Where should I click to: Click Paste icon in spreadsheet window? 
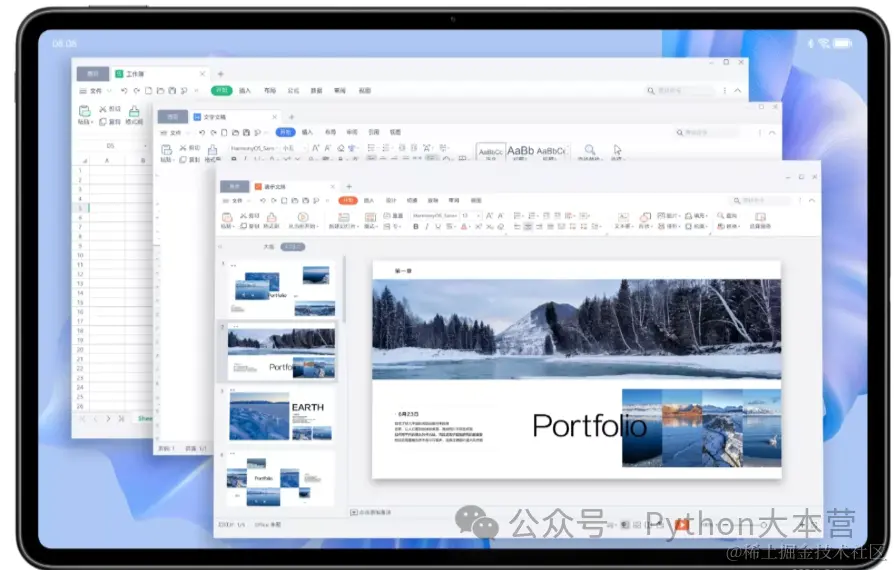point(84,111)
